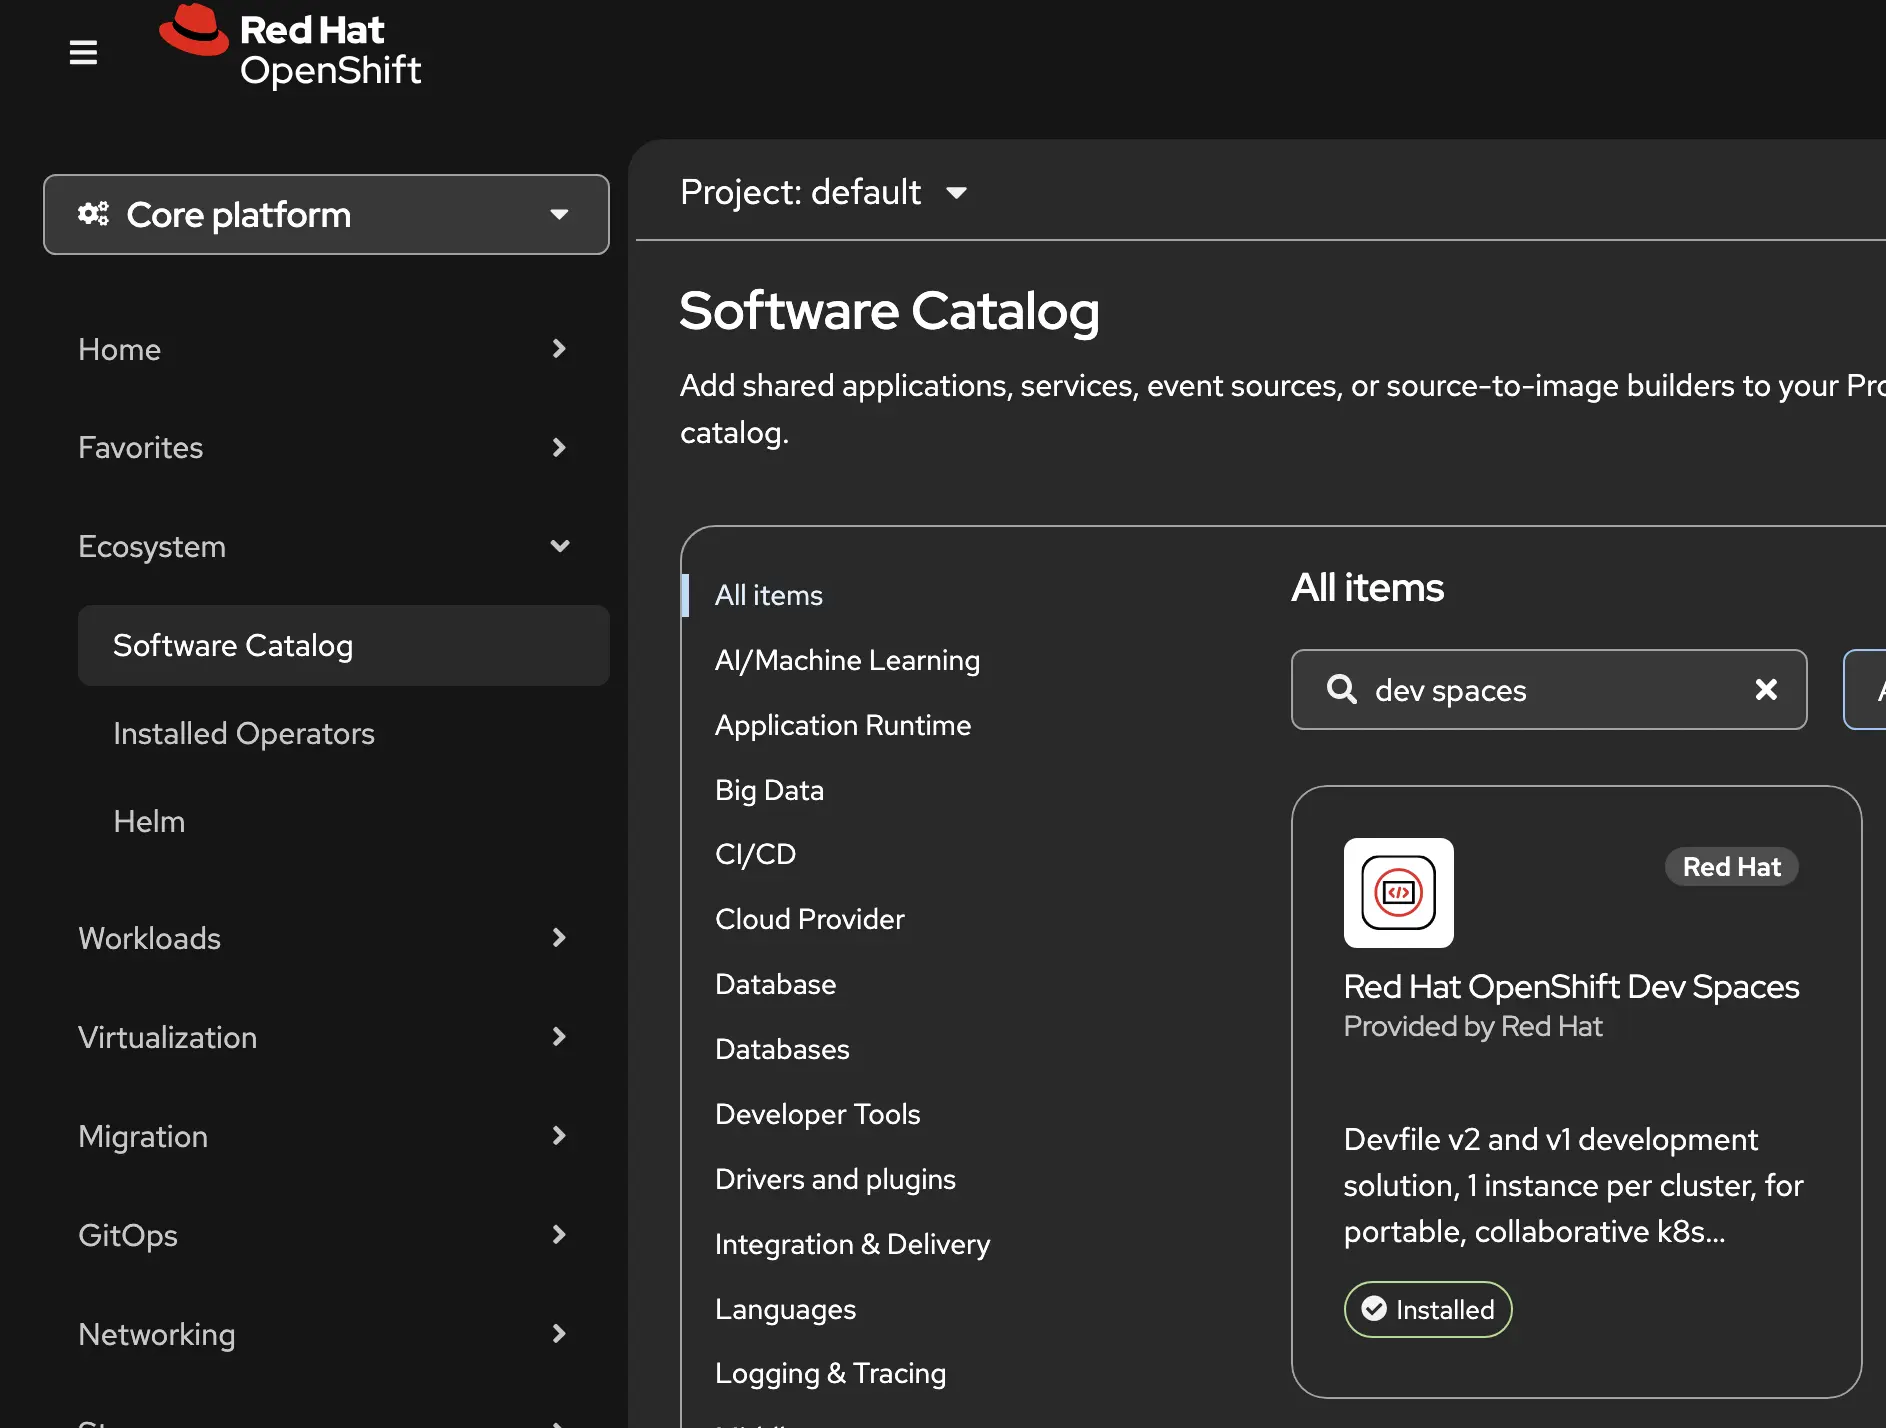Filter by AI/Machine Learning category
The width and height of the screenshot is (1886, 1428).
(x=847, y=660)
